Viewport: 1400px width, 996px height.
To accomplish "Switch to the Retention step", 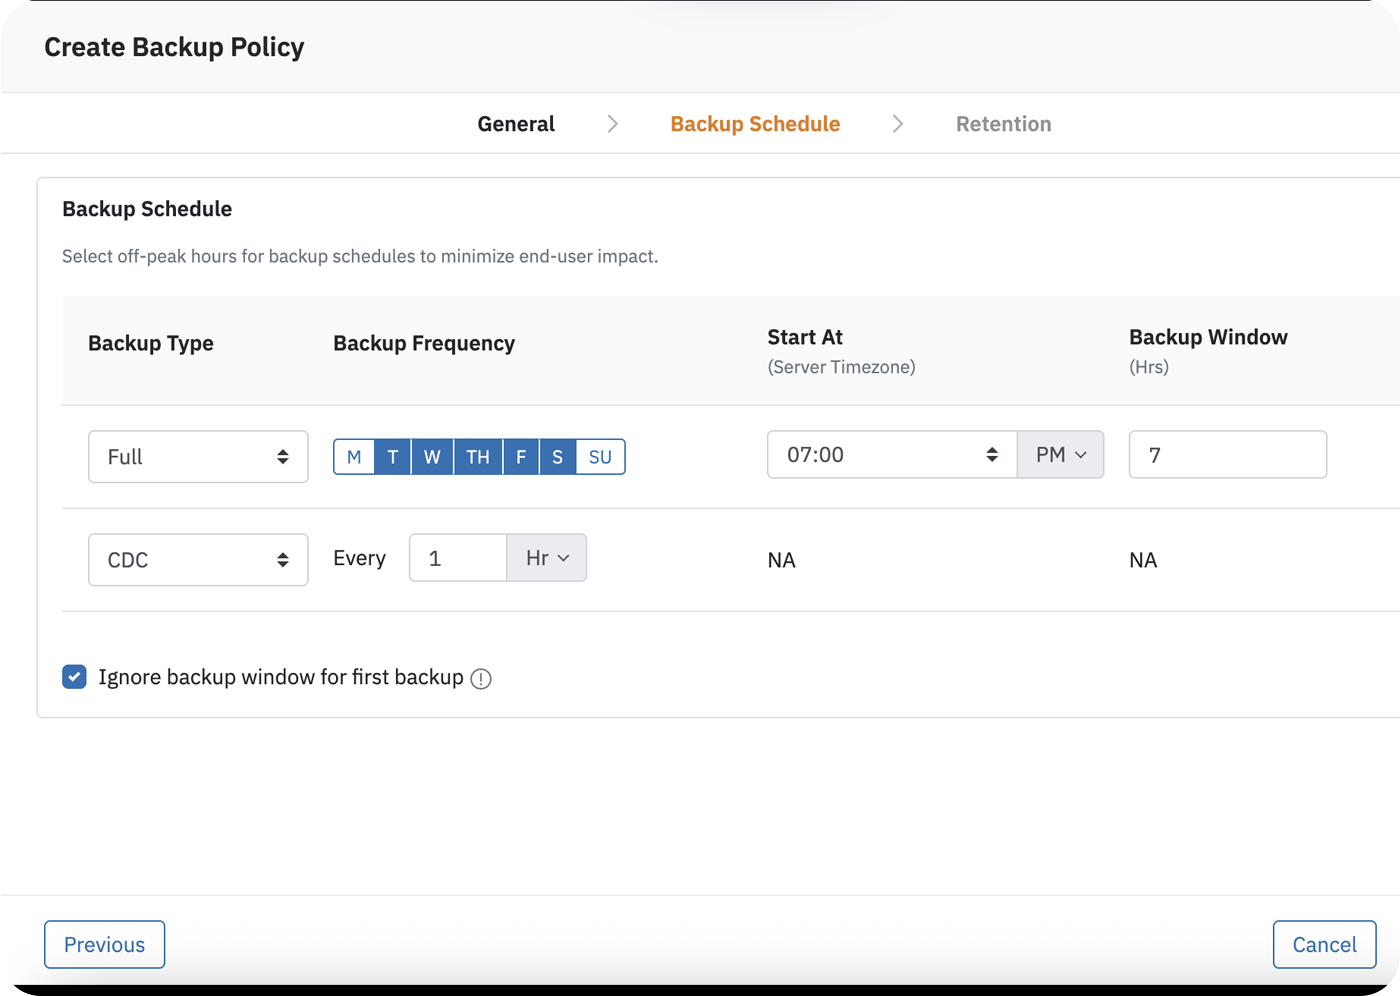I will tap(1003, 124).
